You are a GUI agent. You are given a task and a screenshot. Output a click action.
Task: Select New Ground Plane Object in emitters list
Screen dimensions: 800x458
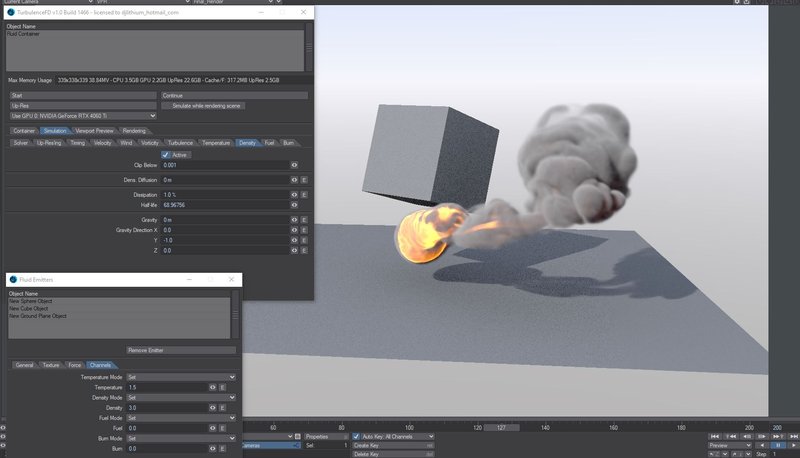click(x=38, y=316)
